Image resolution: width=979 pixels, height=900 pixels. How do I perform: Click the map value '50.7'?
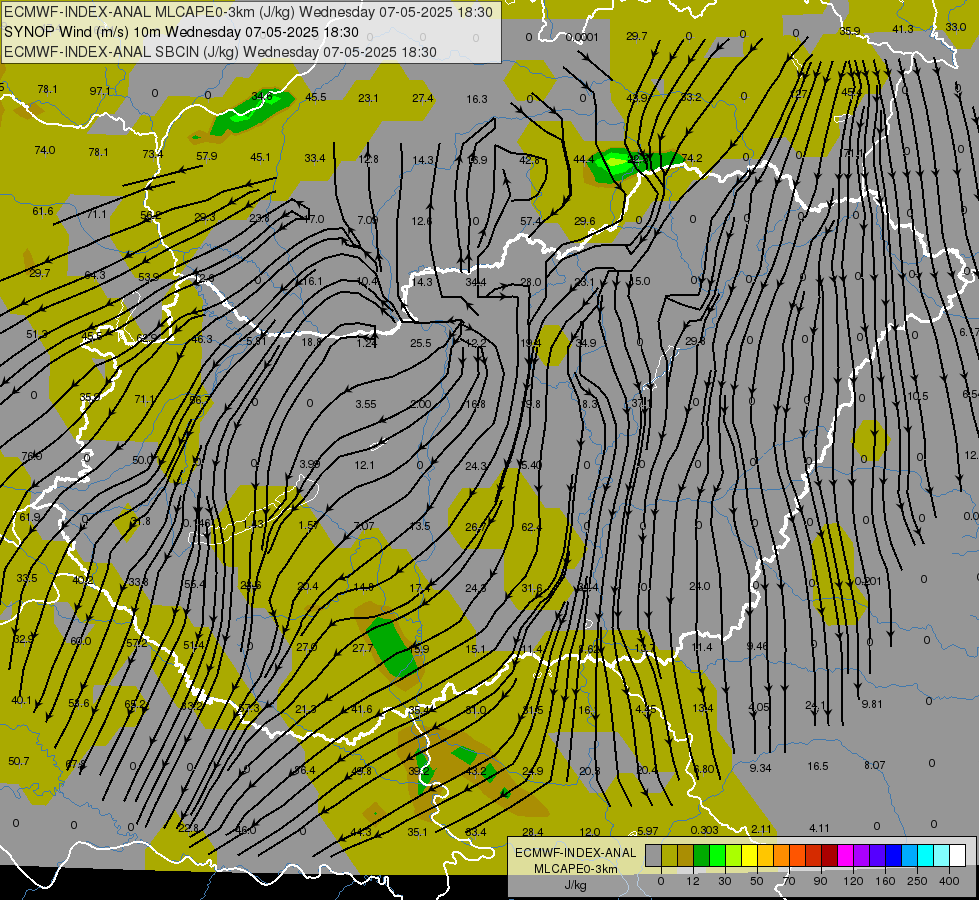[19, 761]
